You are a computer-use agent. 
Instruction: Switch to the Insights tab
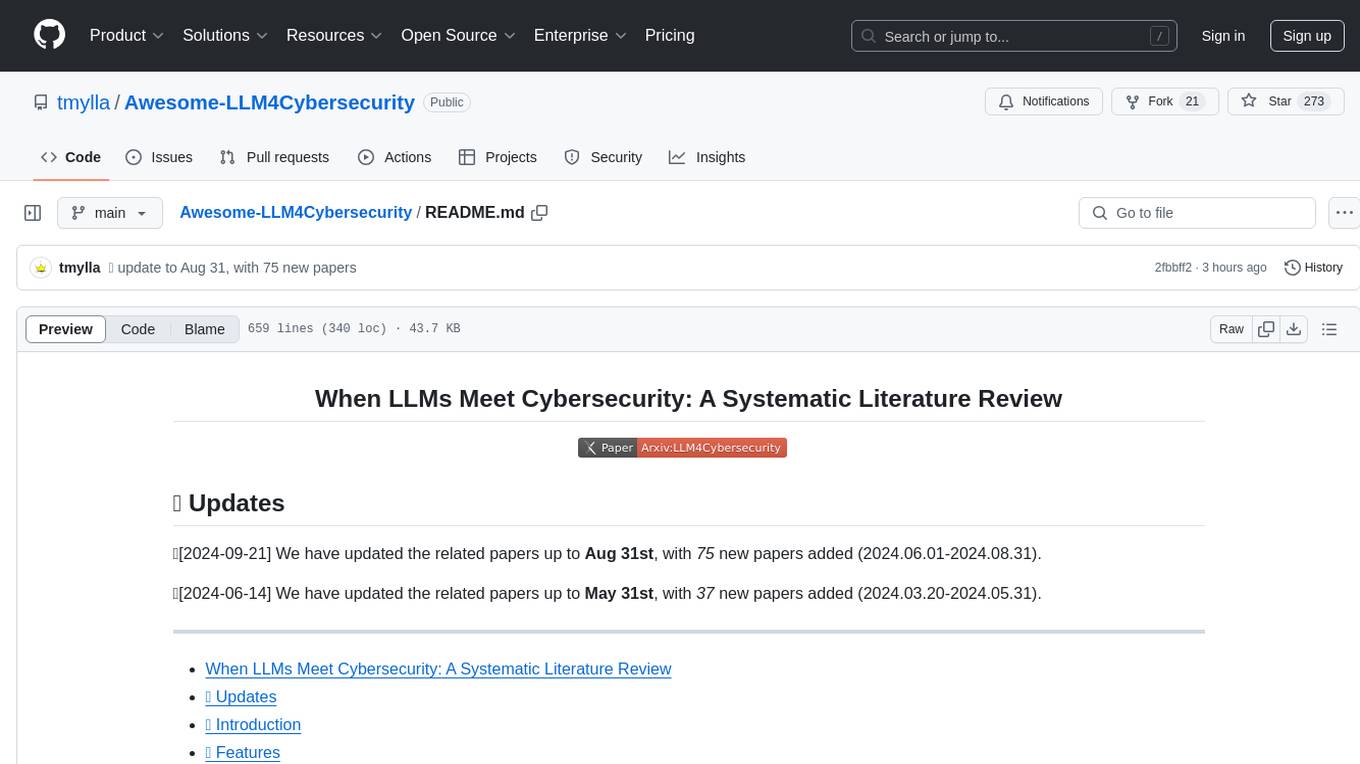707,157
